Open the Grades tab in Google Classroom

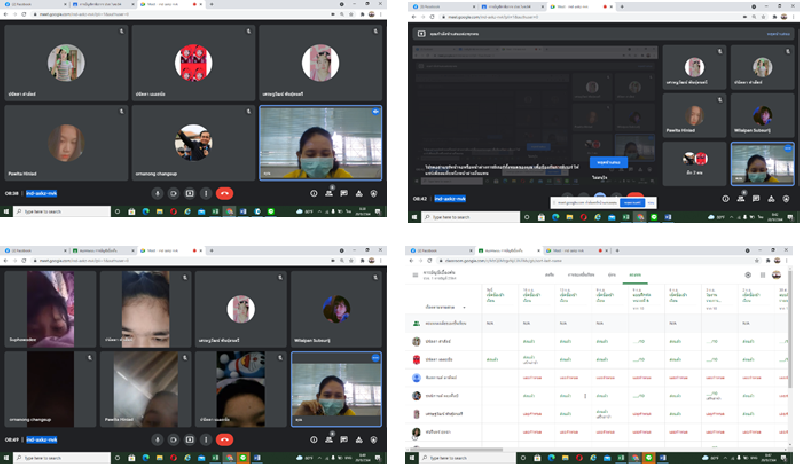tap(635, 274)
